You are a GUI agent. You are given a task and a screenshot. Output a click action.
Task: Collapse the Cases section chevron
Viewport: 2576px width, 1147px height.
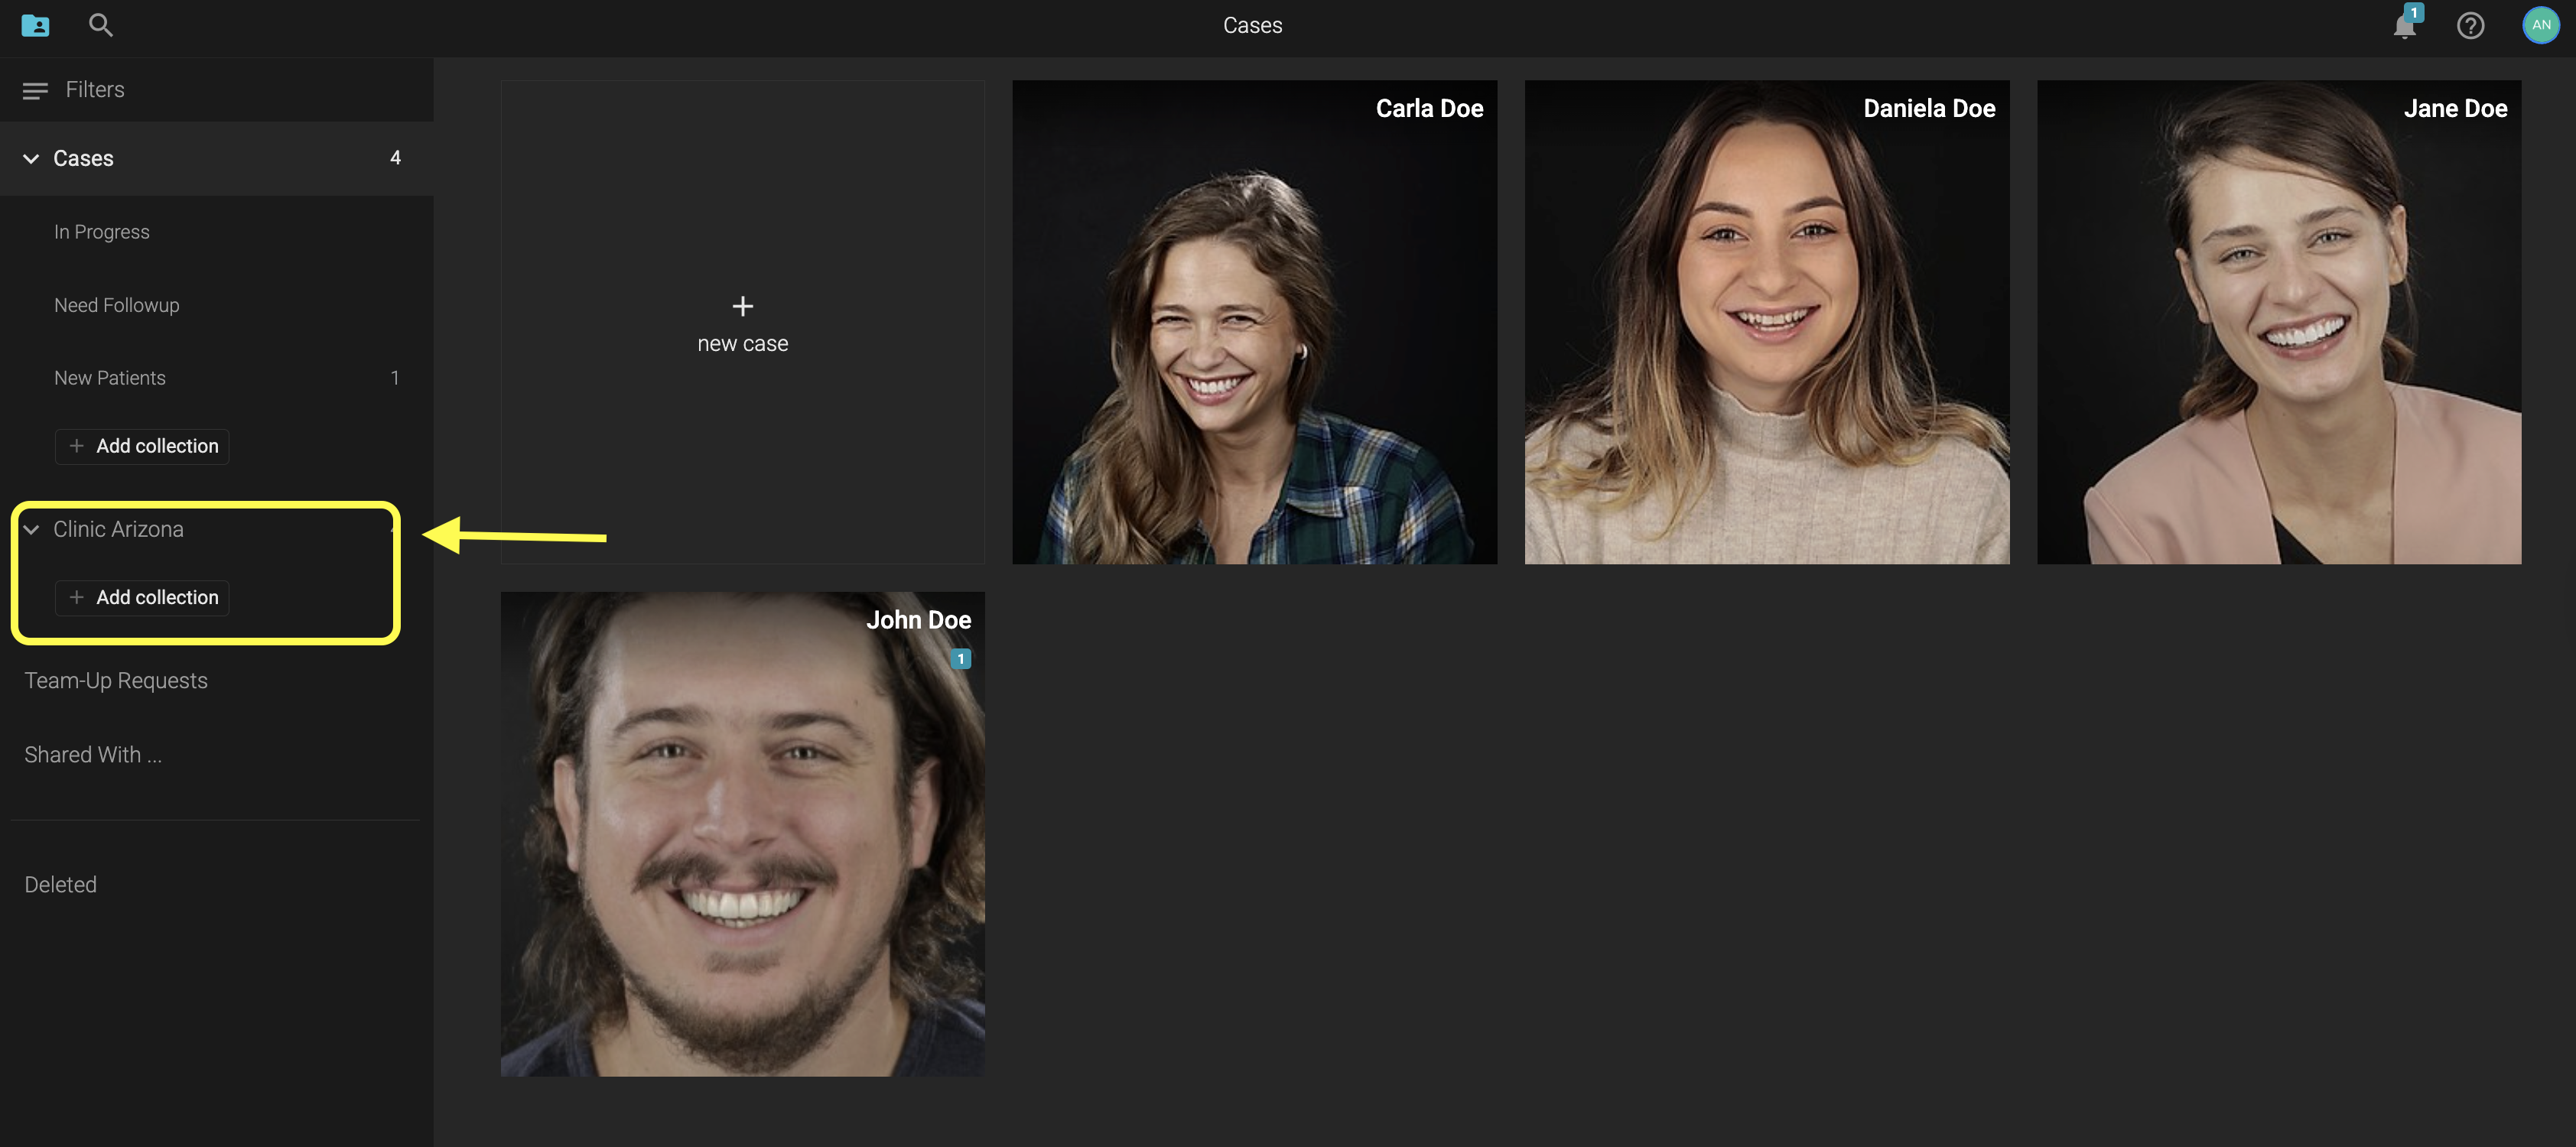point(31,159)
